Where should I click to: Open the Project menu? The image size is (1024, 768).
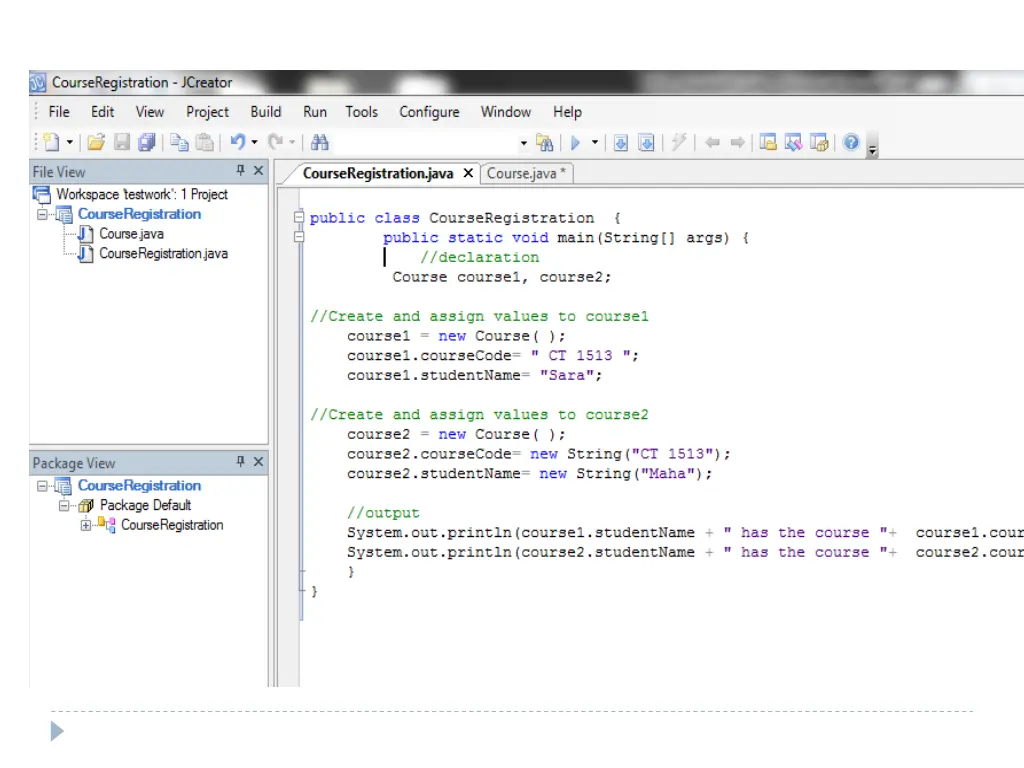[x=208, y=112]
